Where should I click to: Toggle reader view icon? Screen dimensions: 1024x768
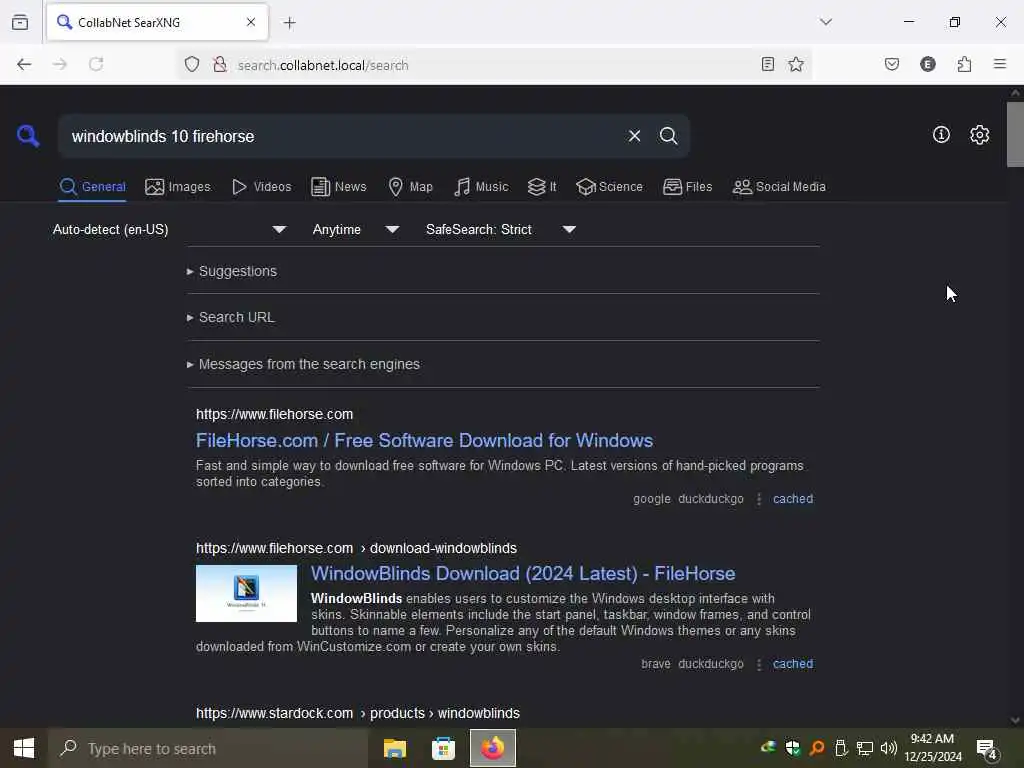click(x=768, y=64)
